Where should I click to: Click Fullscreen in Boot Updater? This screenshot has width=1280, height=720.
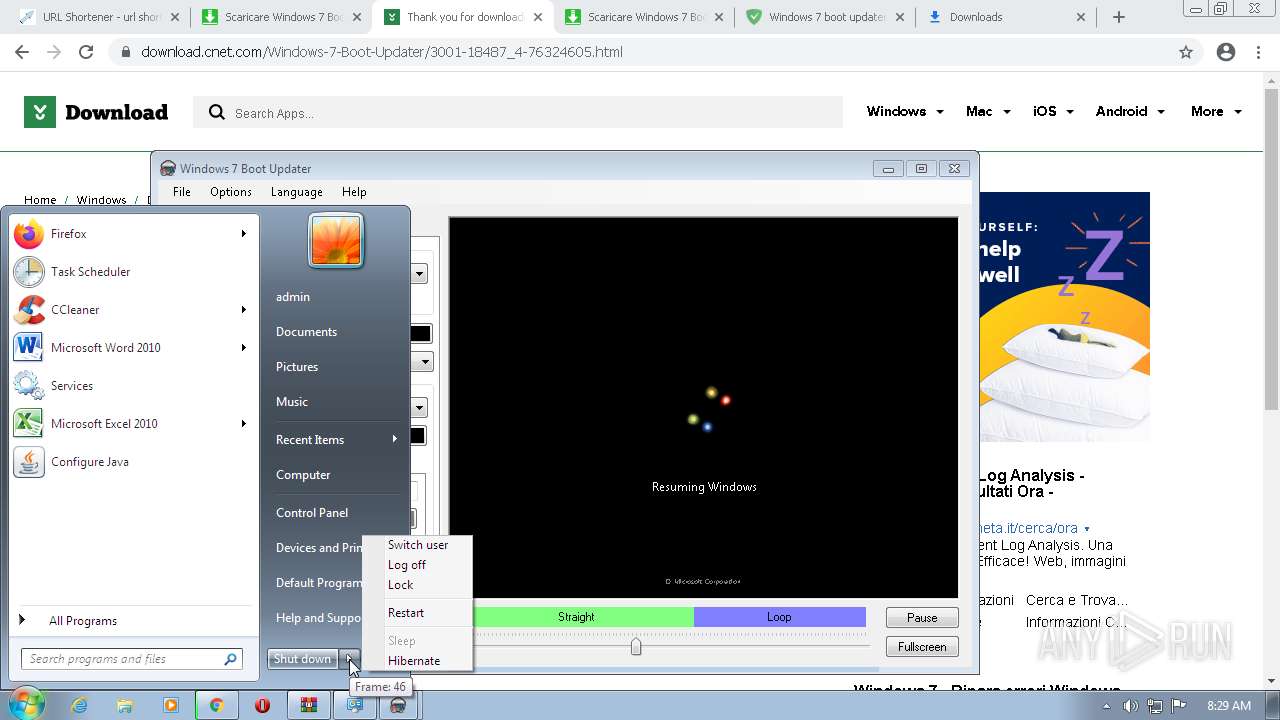coord(922,647)
